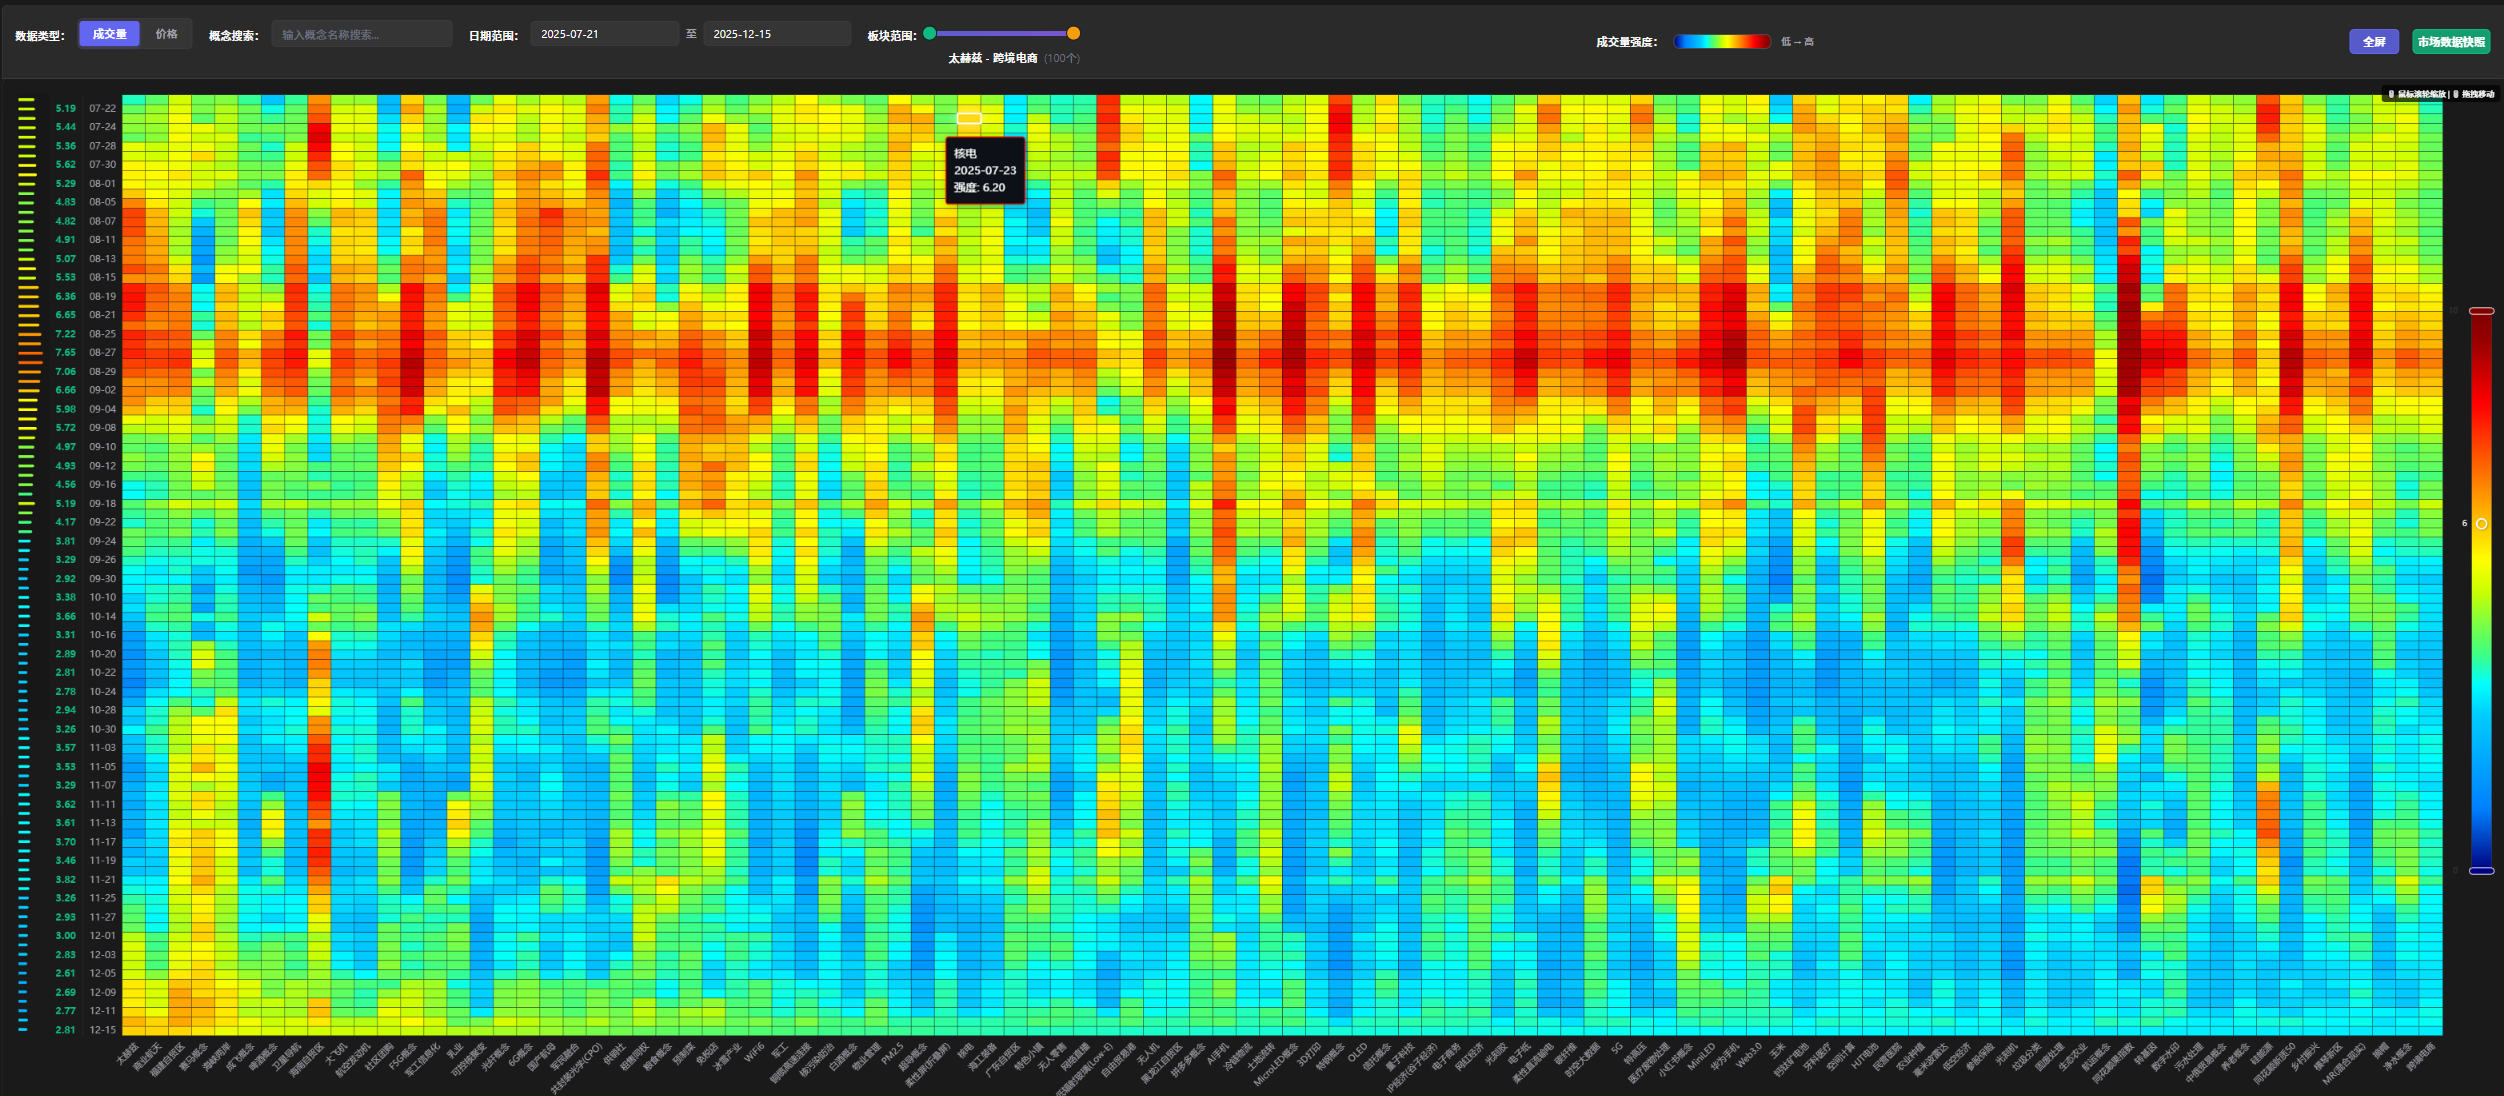Switch data type to 成交量
2504x1096 pixels.
109,34
